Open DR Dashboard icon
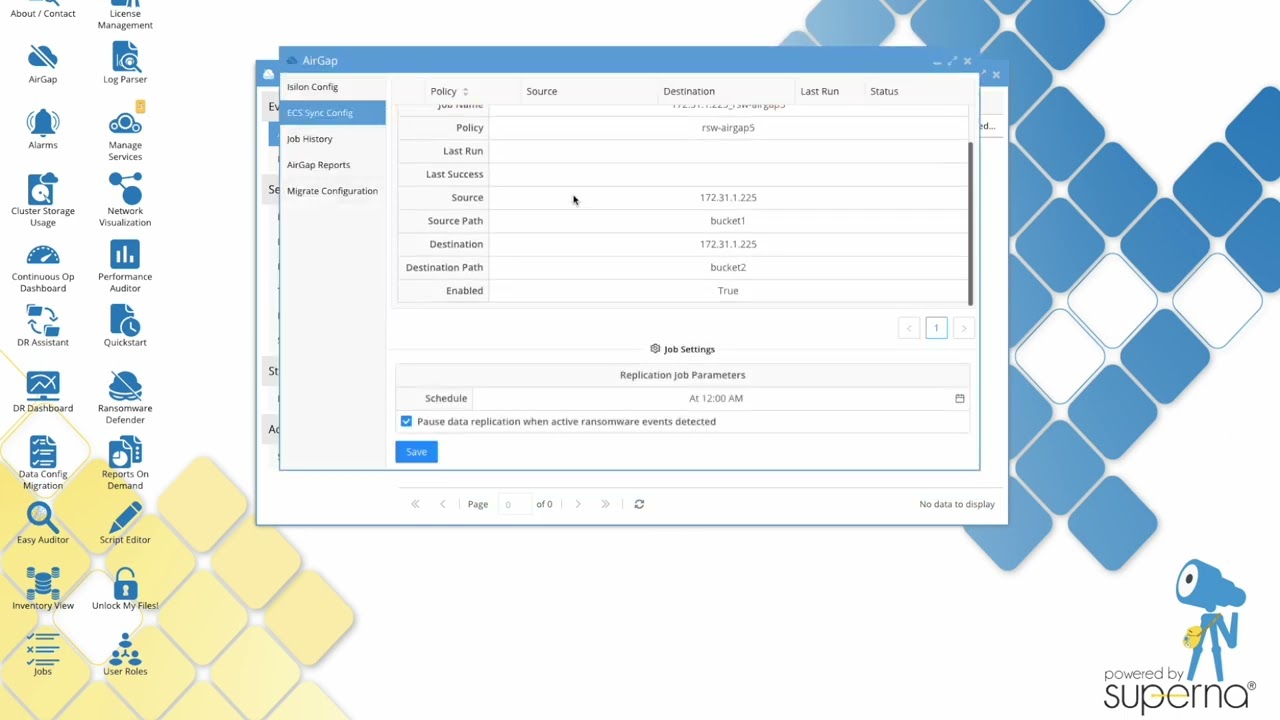1280x720 pixels. click(42, 392)
